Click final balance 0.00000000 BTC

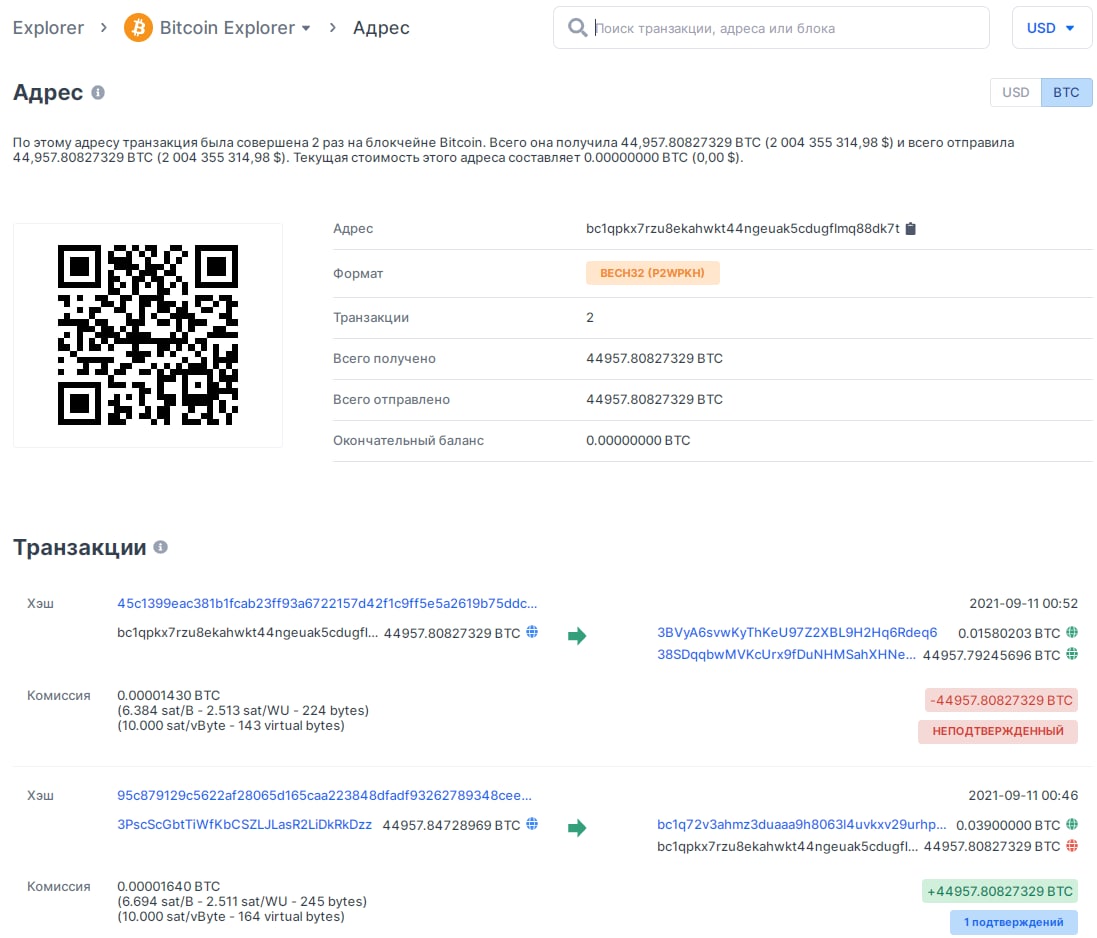tap(638, 441)
